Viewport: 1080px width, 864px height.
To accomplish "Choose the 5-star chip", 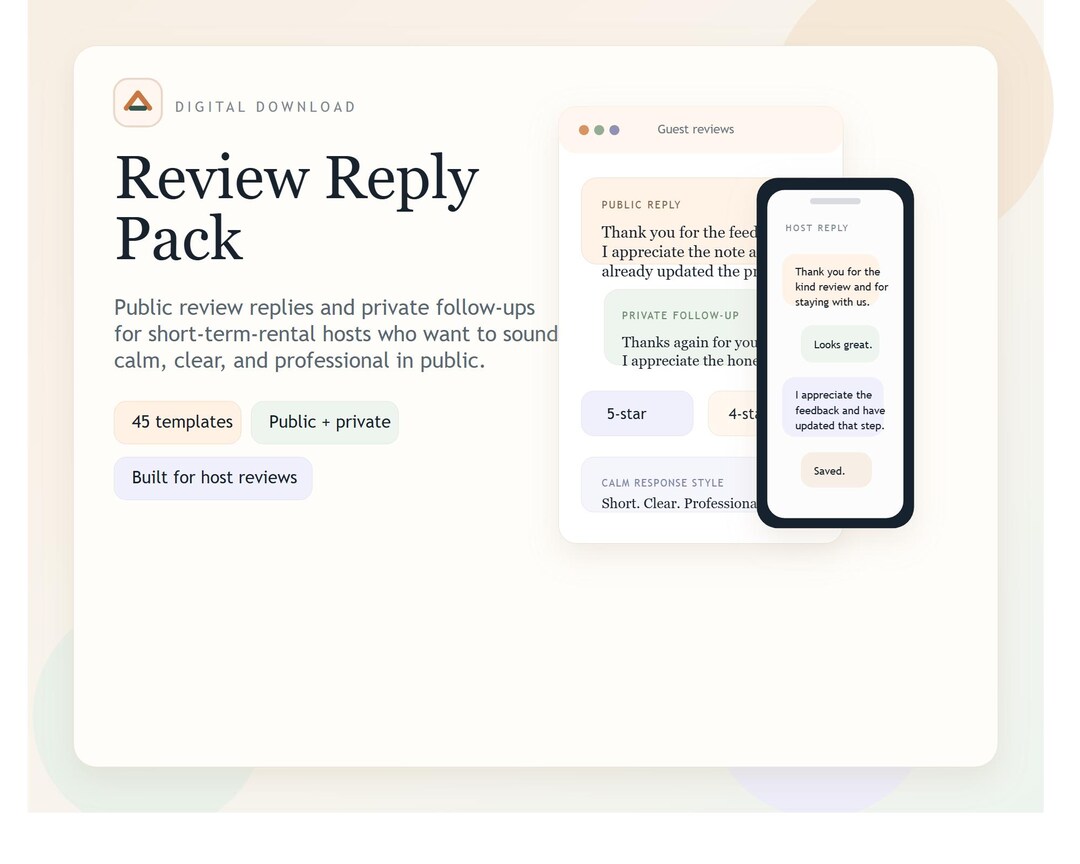I will click(x=637, y=413).
